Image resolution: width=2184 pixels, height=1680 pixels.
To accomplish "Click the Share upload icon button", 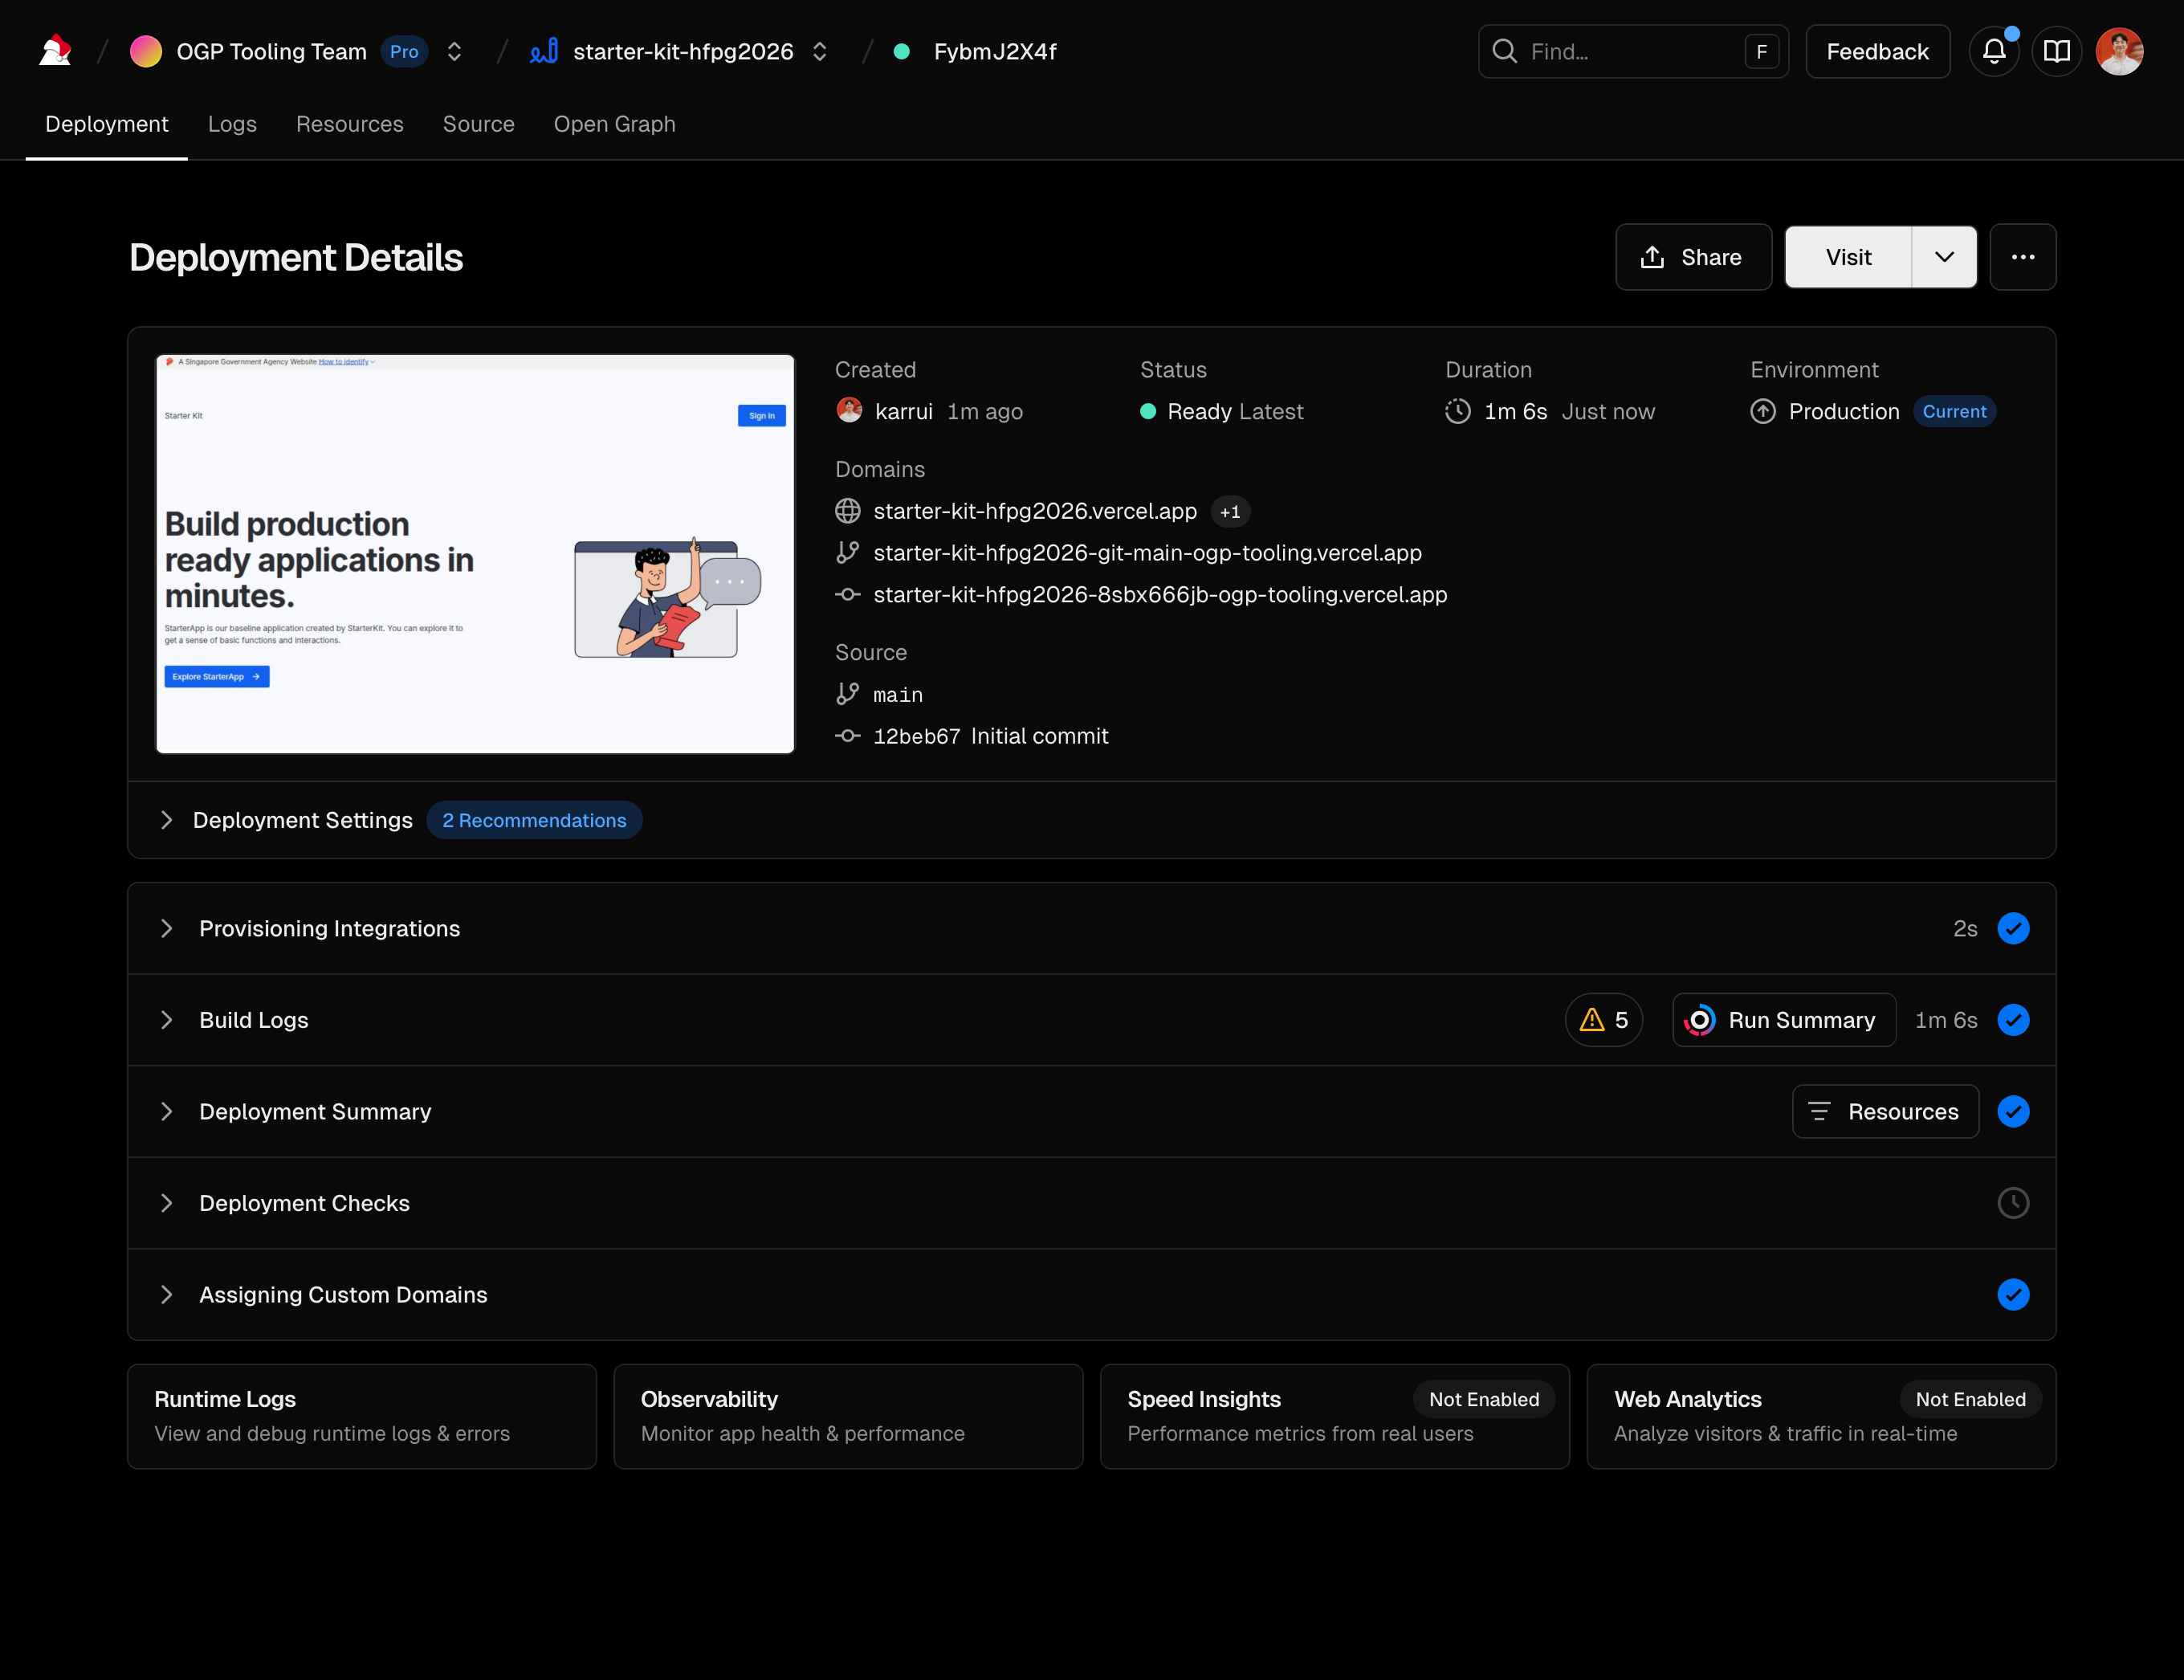I will pyautogui.click(x=1693, y=257).
